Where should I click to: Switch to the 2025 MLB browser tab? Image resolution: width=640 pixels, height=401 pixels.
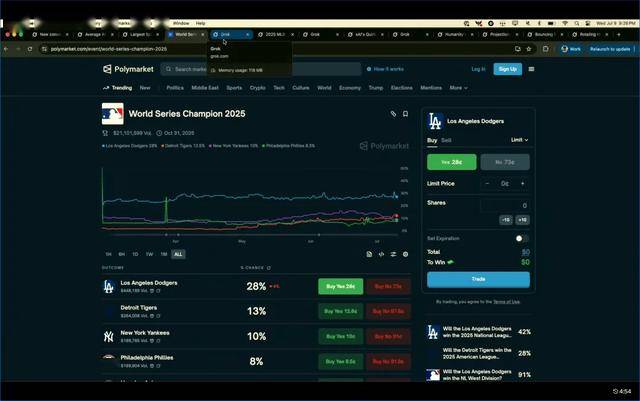(x=276, y=35)
